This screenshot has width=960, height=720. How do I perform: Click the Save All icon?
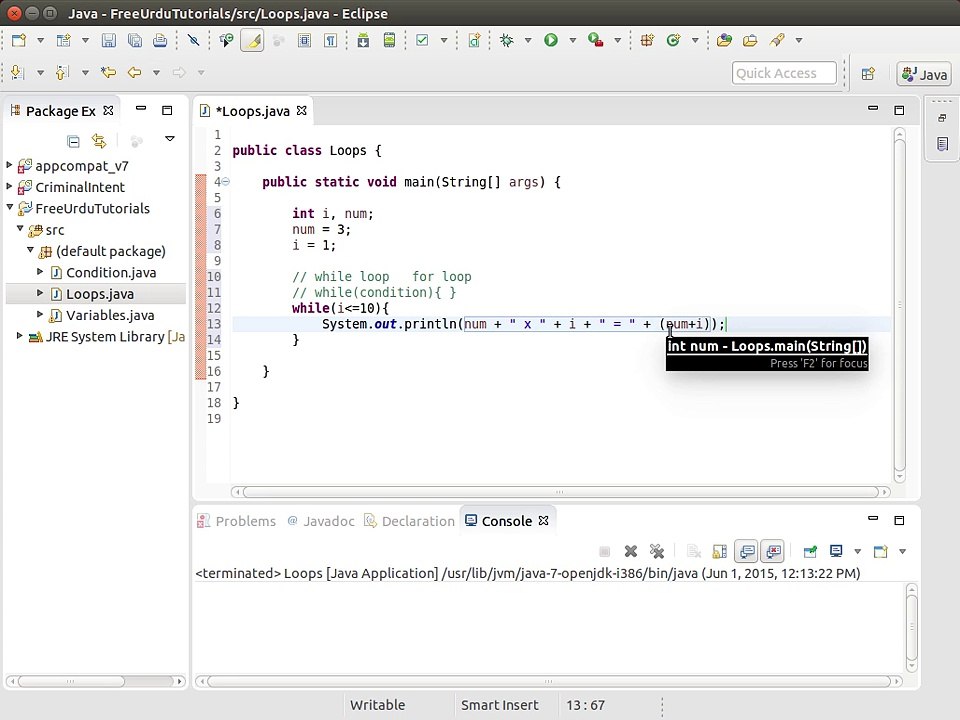(x=135, y=40)
